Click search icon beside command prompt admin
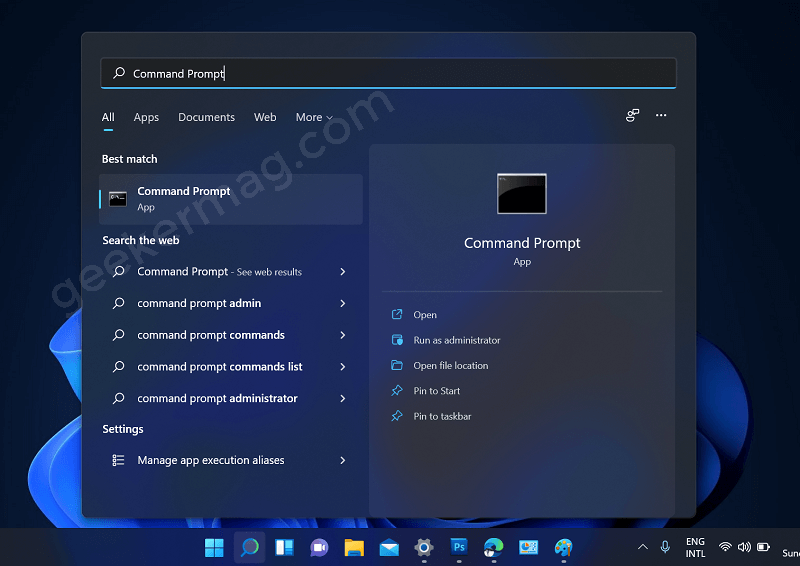Viewport: 800px width, 566px height. coord(118,303)
